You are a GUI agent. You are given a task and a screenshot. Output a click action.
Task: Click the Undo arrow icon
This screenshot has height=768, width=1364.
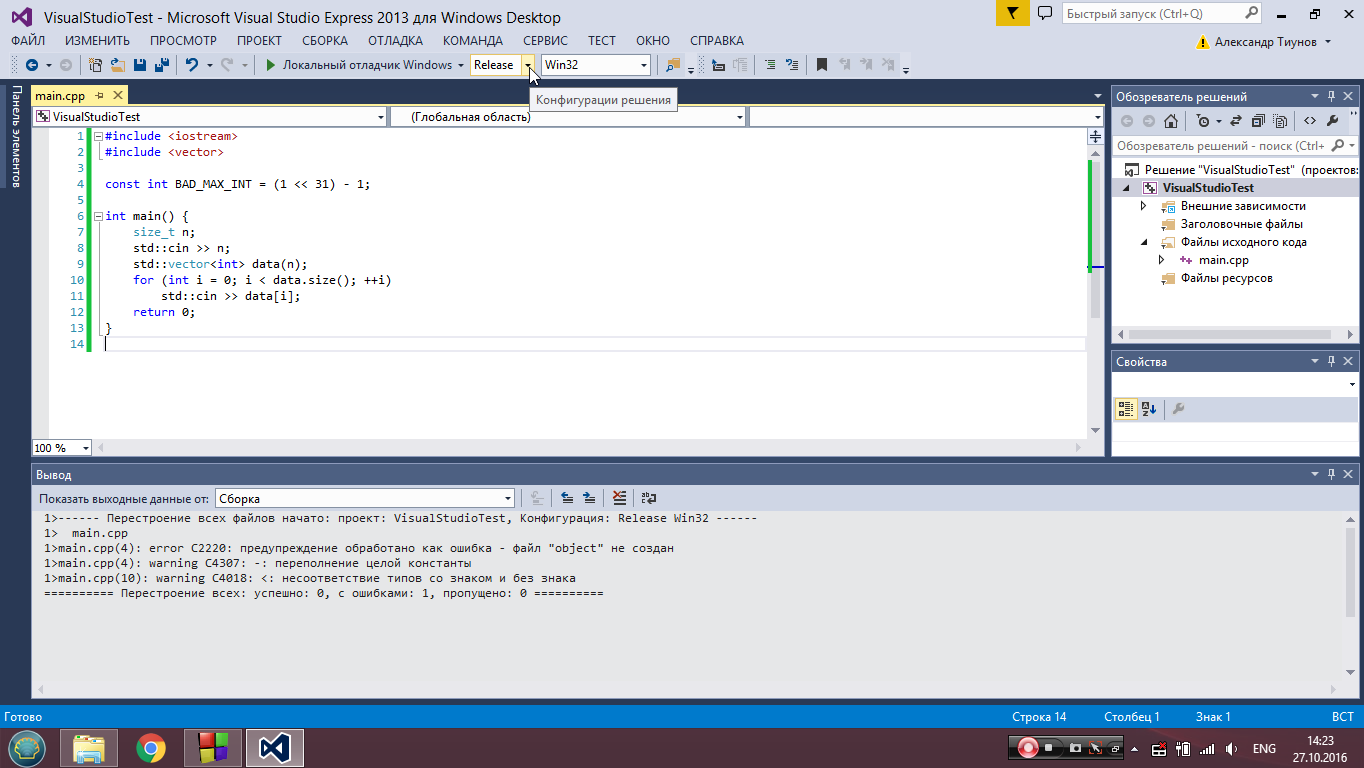coord(192,65)
